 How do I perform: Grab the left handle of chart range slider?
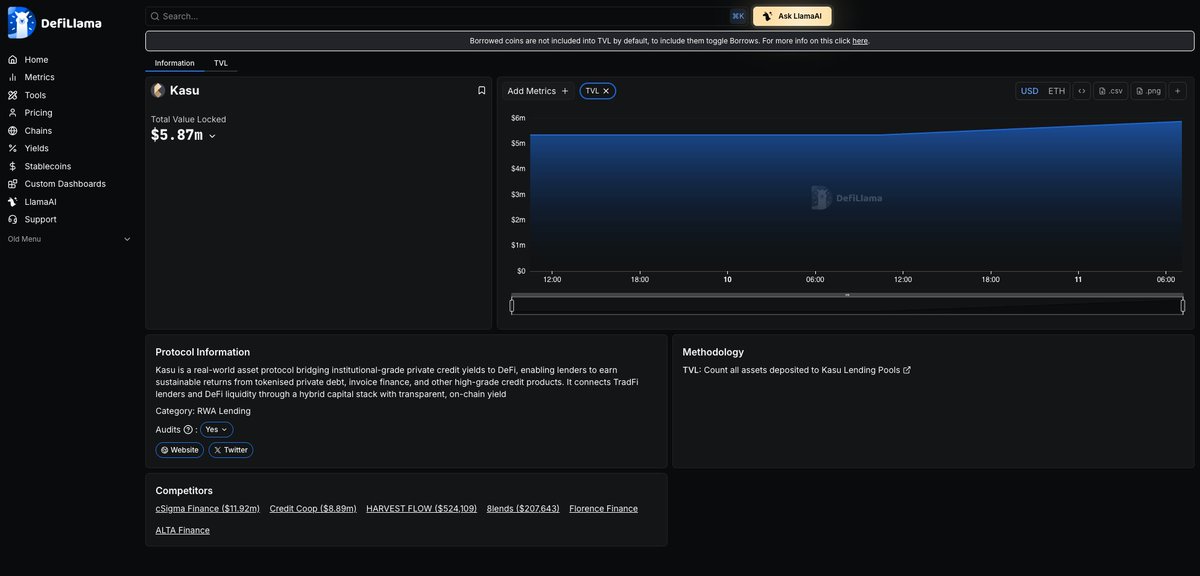point(512,306)
